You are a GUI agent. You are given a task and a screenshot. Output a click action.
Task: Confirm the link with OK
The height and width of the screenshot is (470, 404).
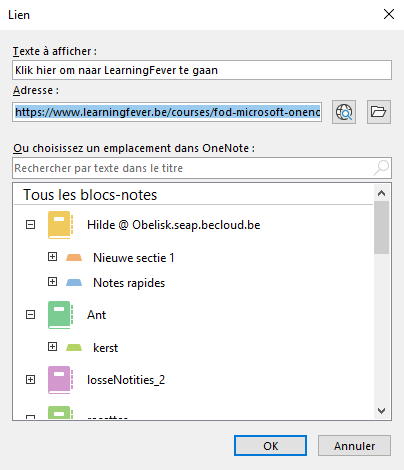pyautogui.click(x=270, y=446)
